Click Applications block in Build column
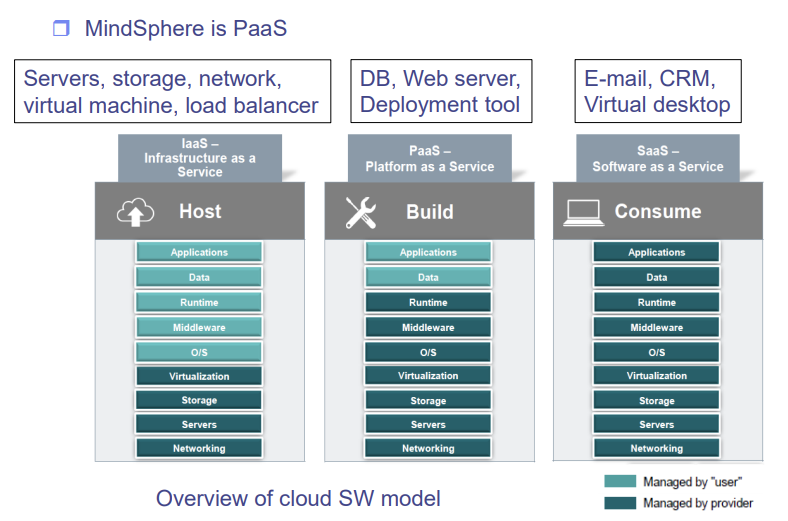The height and width of the screenshot is (521, 788). click(x=428, y=252)
